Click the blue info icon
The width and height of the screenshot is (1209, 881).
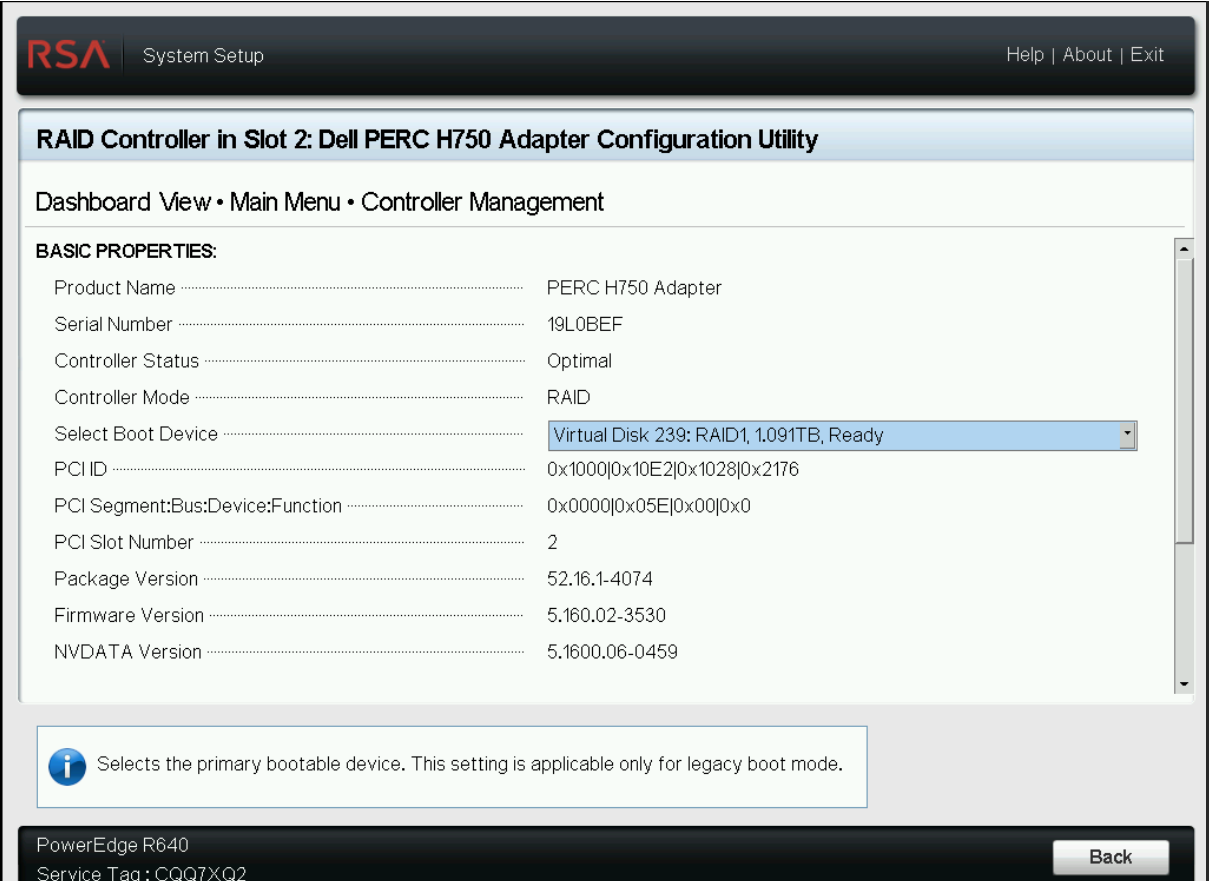pos(68,766)
